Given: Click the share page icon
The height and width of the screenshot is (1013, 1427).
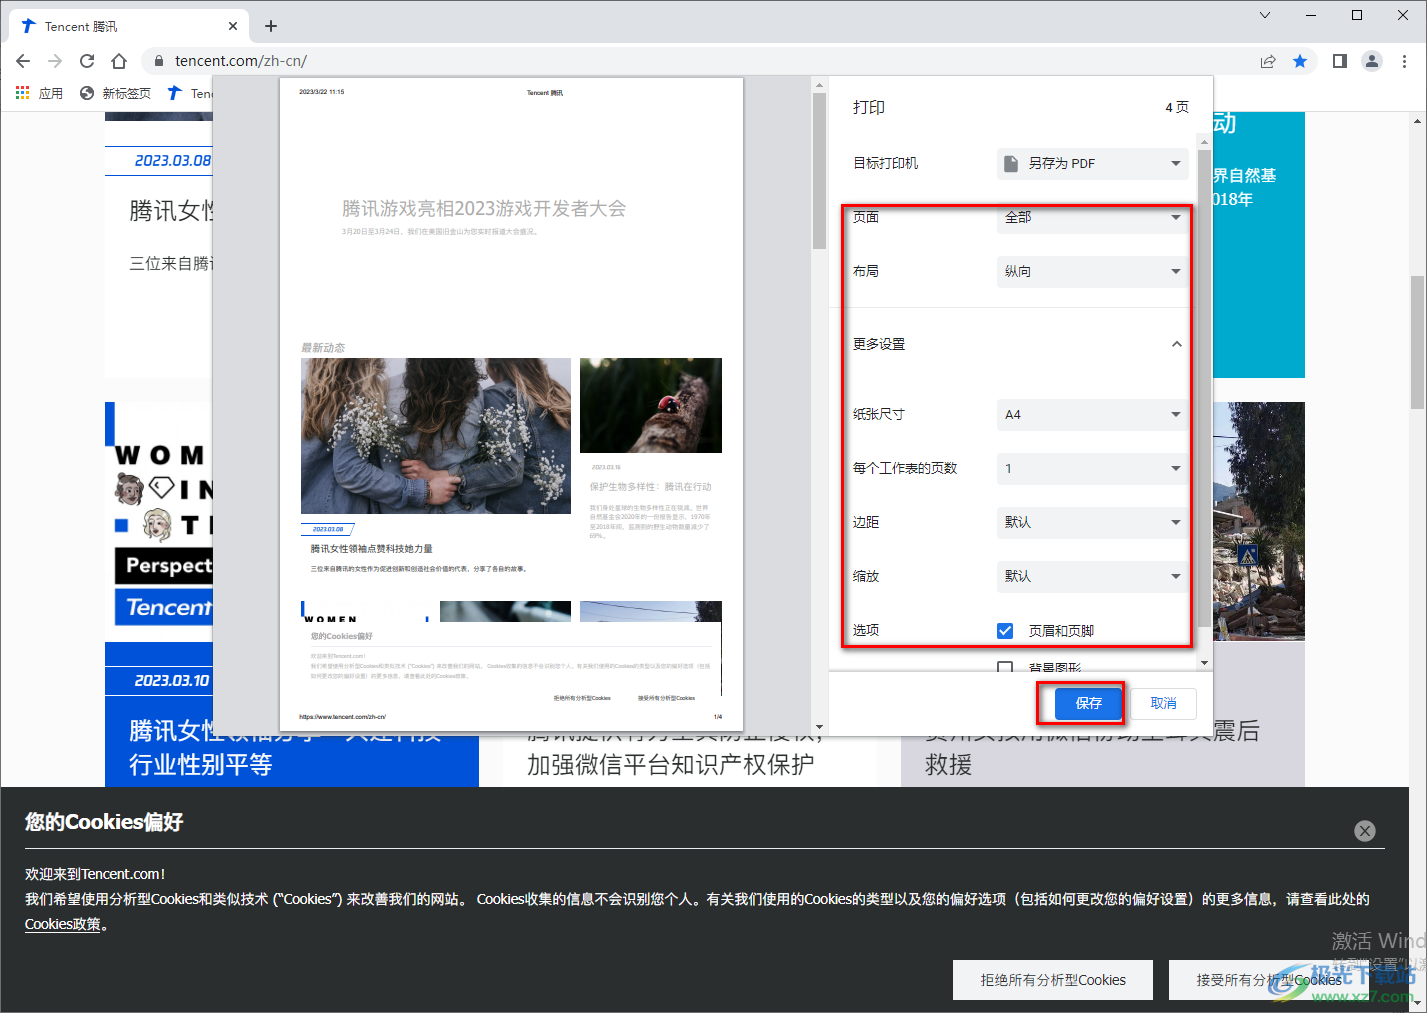Looking at the screenshot, I should [x=1268, y=61].
